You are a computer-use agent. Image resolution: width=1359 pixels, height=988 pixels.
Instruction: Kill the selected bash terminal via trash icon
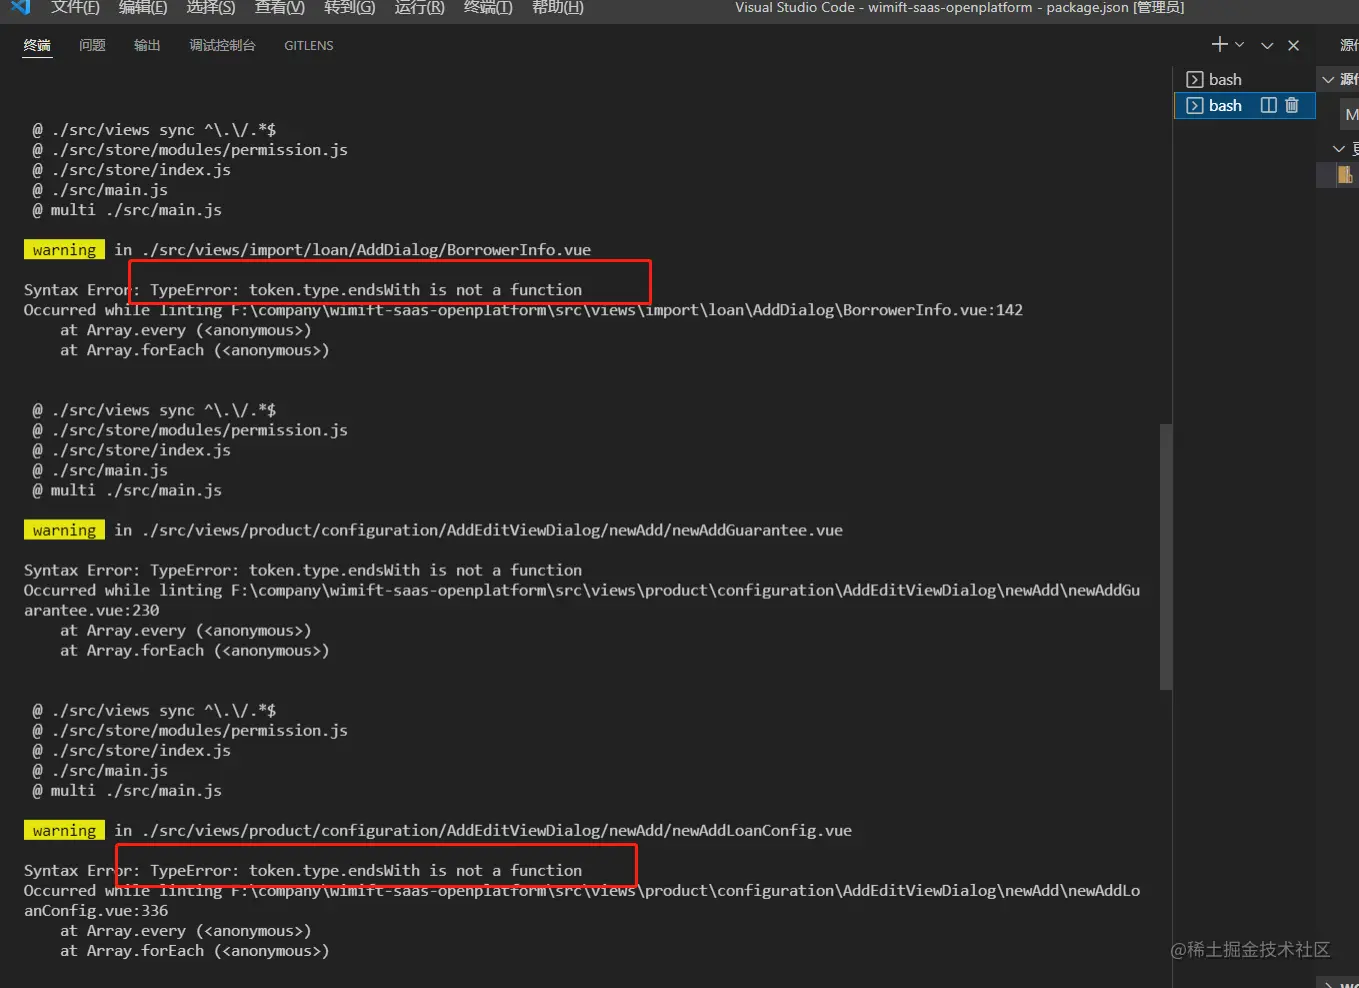1292,105
